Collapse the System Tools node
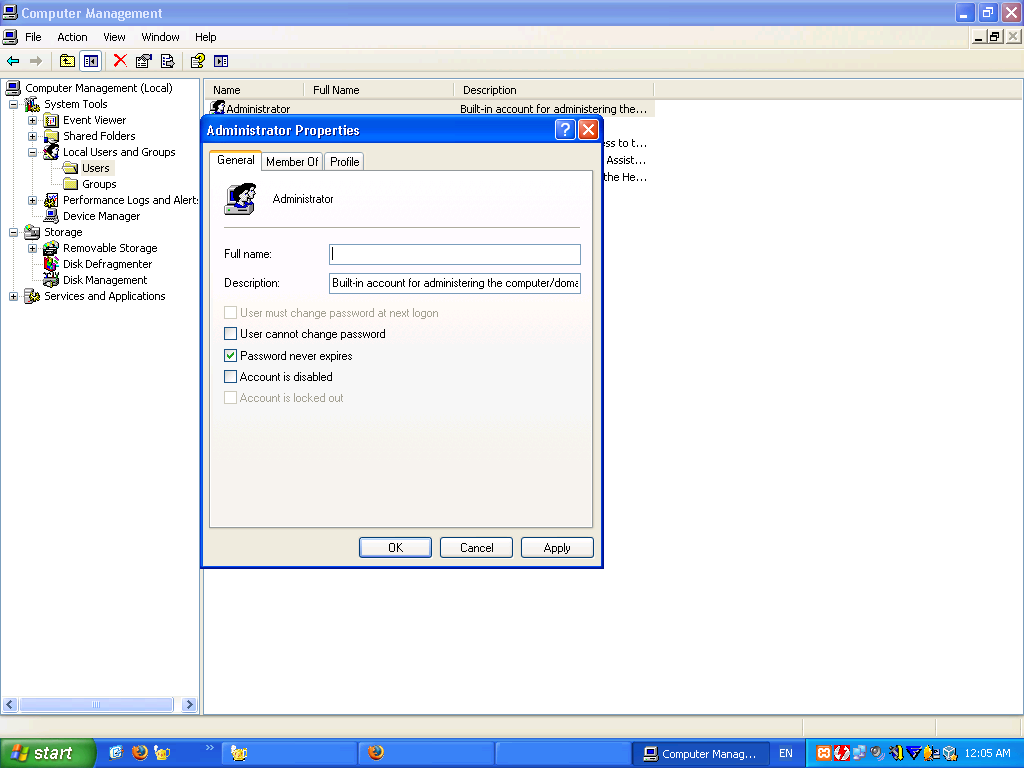1024x768 pixels. pos(13,104)
